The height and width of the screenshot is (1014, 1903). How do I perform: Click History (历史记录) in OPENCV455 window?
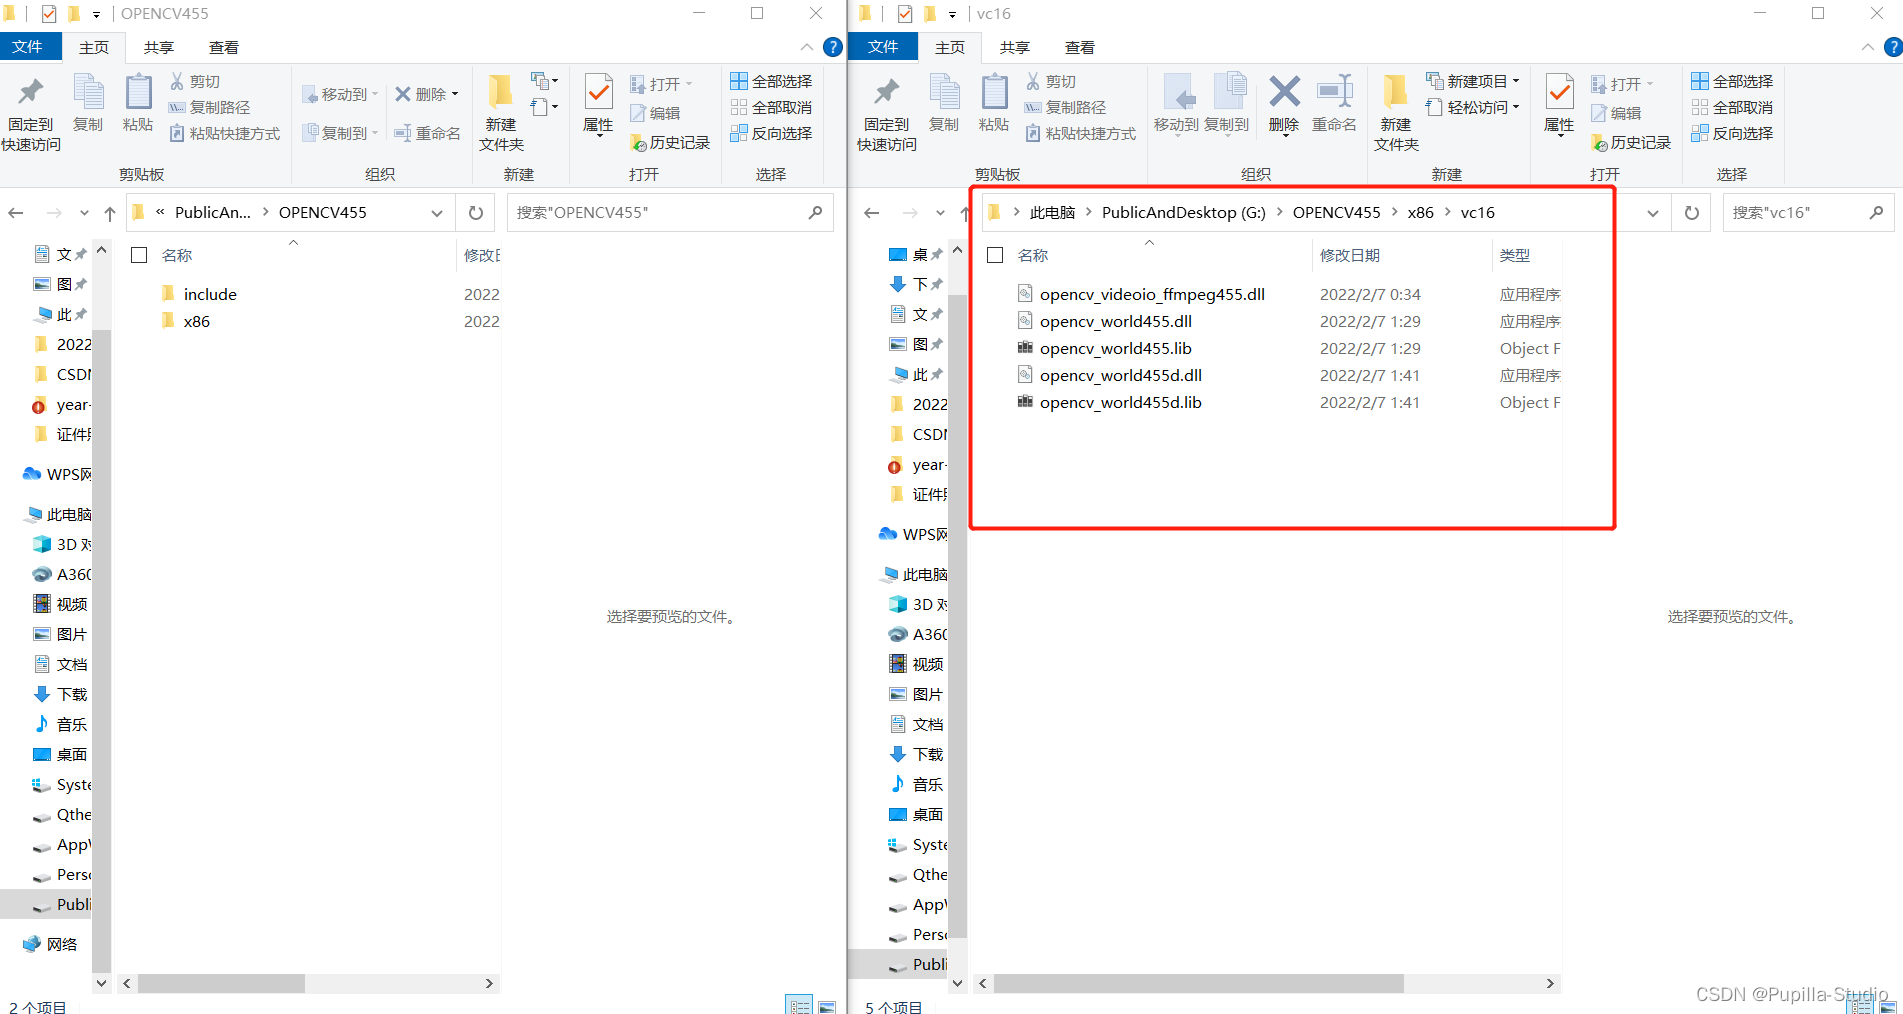click(x=670, y=143)
